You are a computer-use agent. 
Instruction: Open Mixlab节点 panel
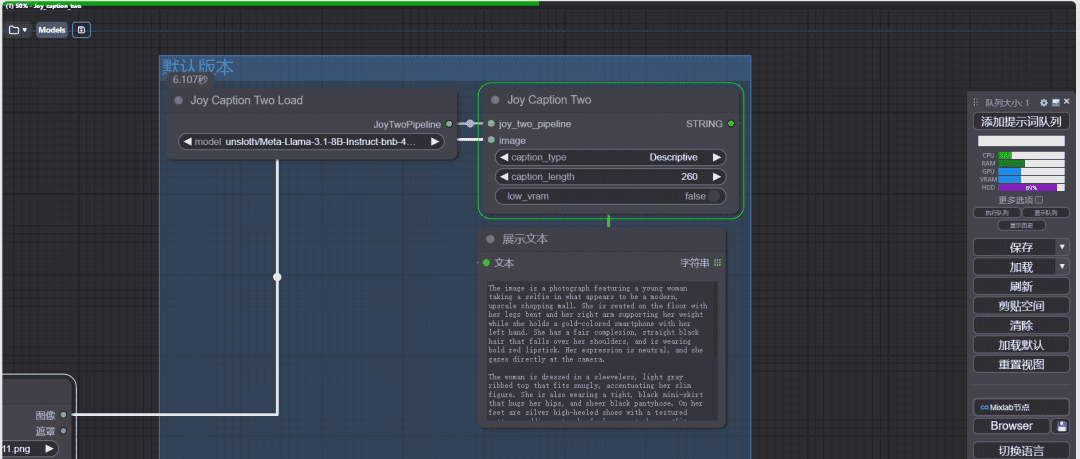pyautogui.click(x=1021, y=407)
